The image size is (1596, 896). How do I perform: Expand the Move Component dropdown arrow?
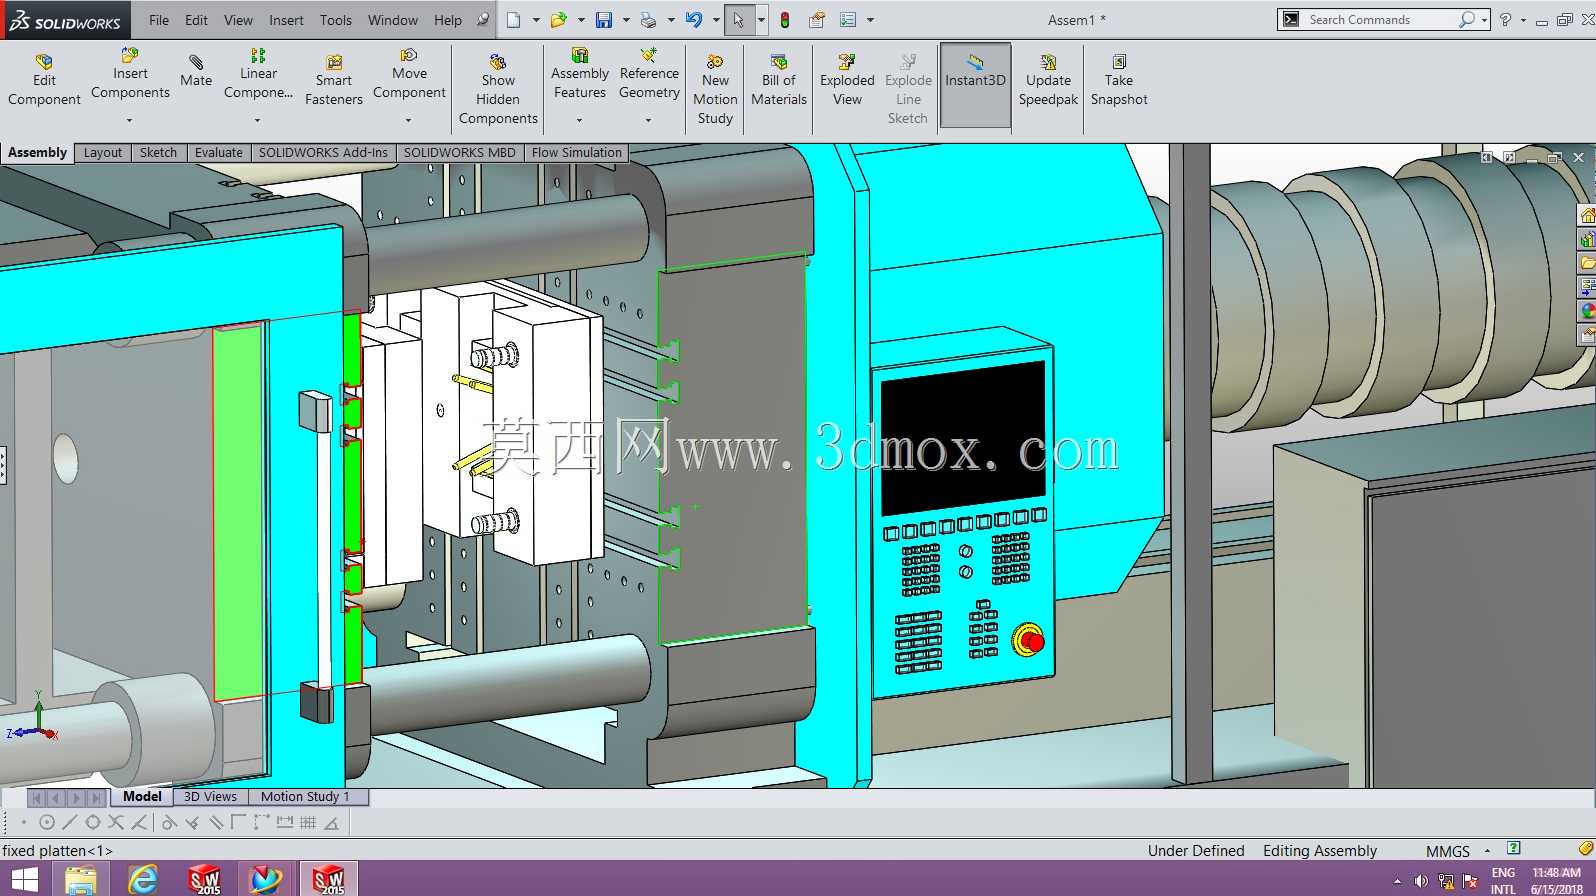pos(409,120)
